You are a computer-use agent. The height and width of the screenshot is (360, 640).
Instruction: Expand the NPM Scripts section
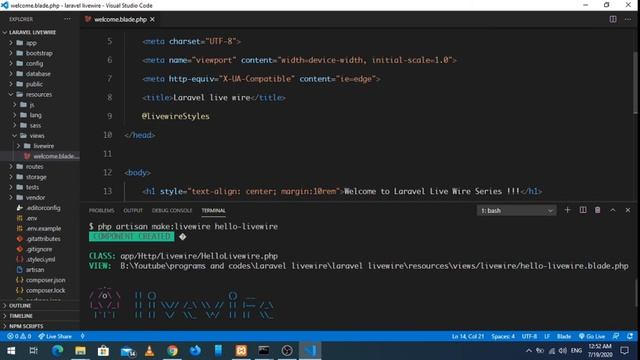(x=26, y=326)
